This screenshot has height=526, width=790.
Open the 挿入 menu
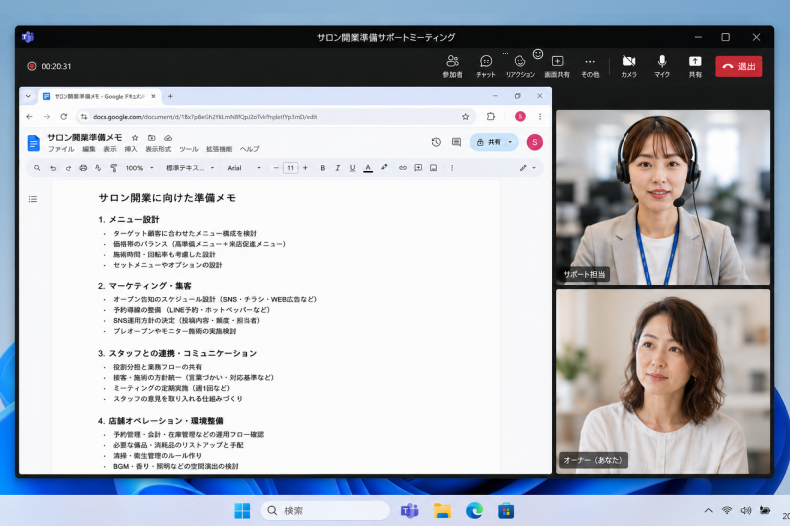(130, 149)
